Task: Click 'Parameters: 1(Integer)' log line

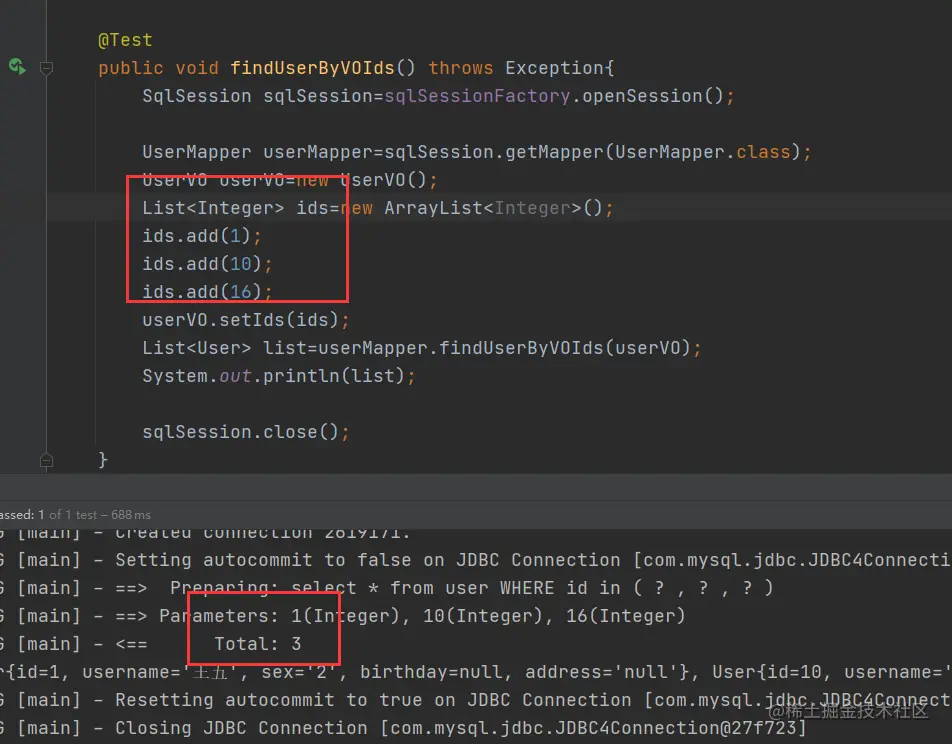Action: click(342, 616)
